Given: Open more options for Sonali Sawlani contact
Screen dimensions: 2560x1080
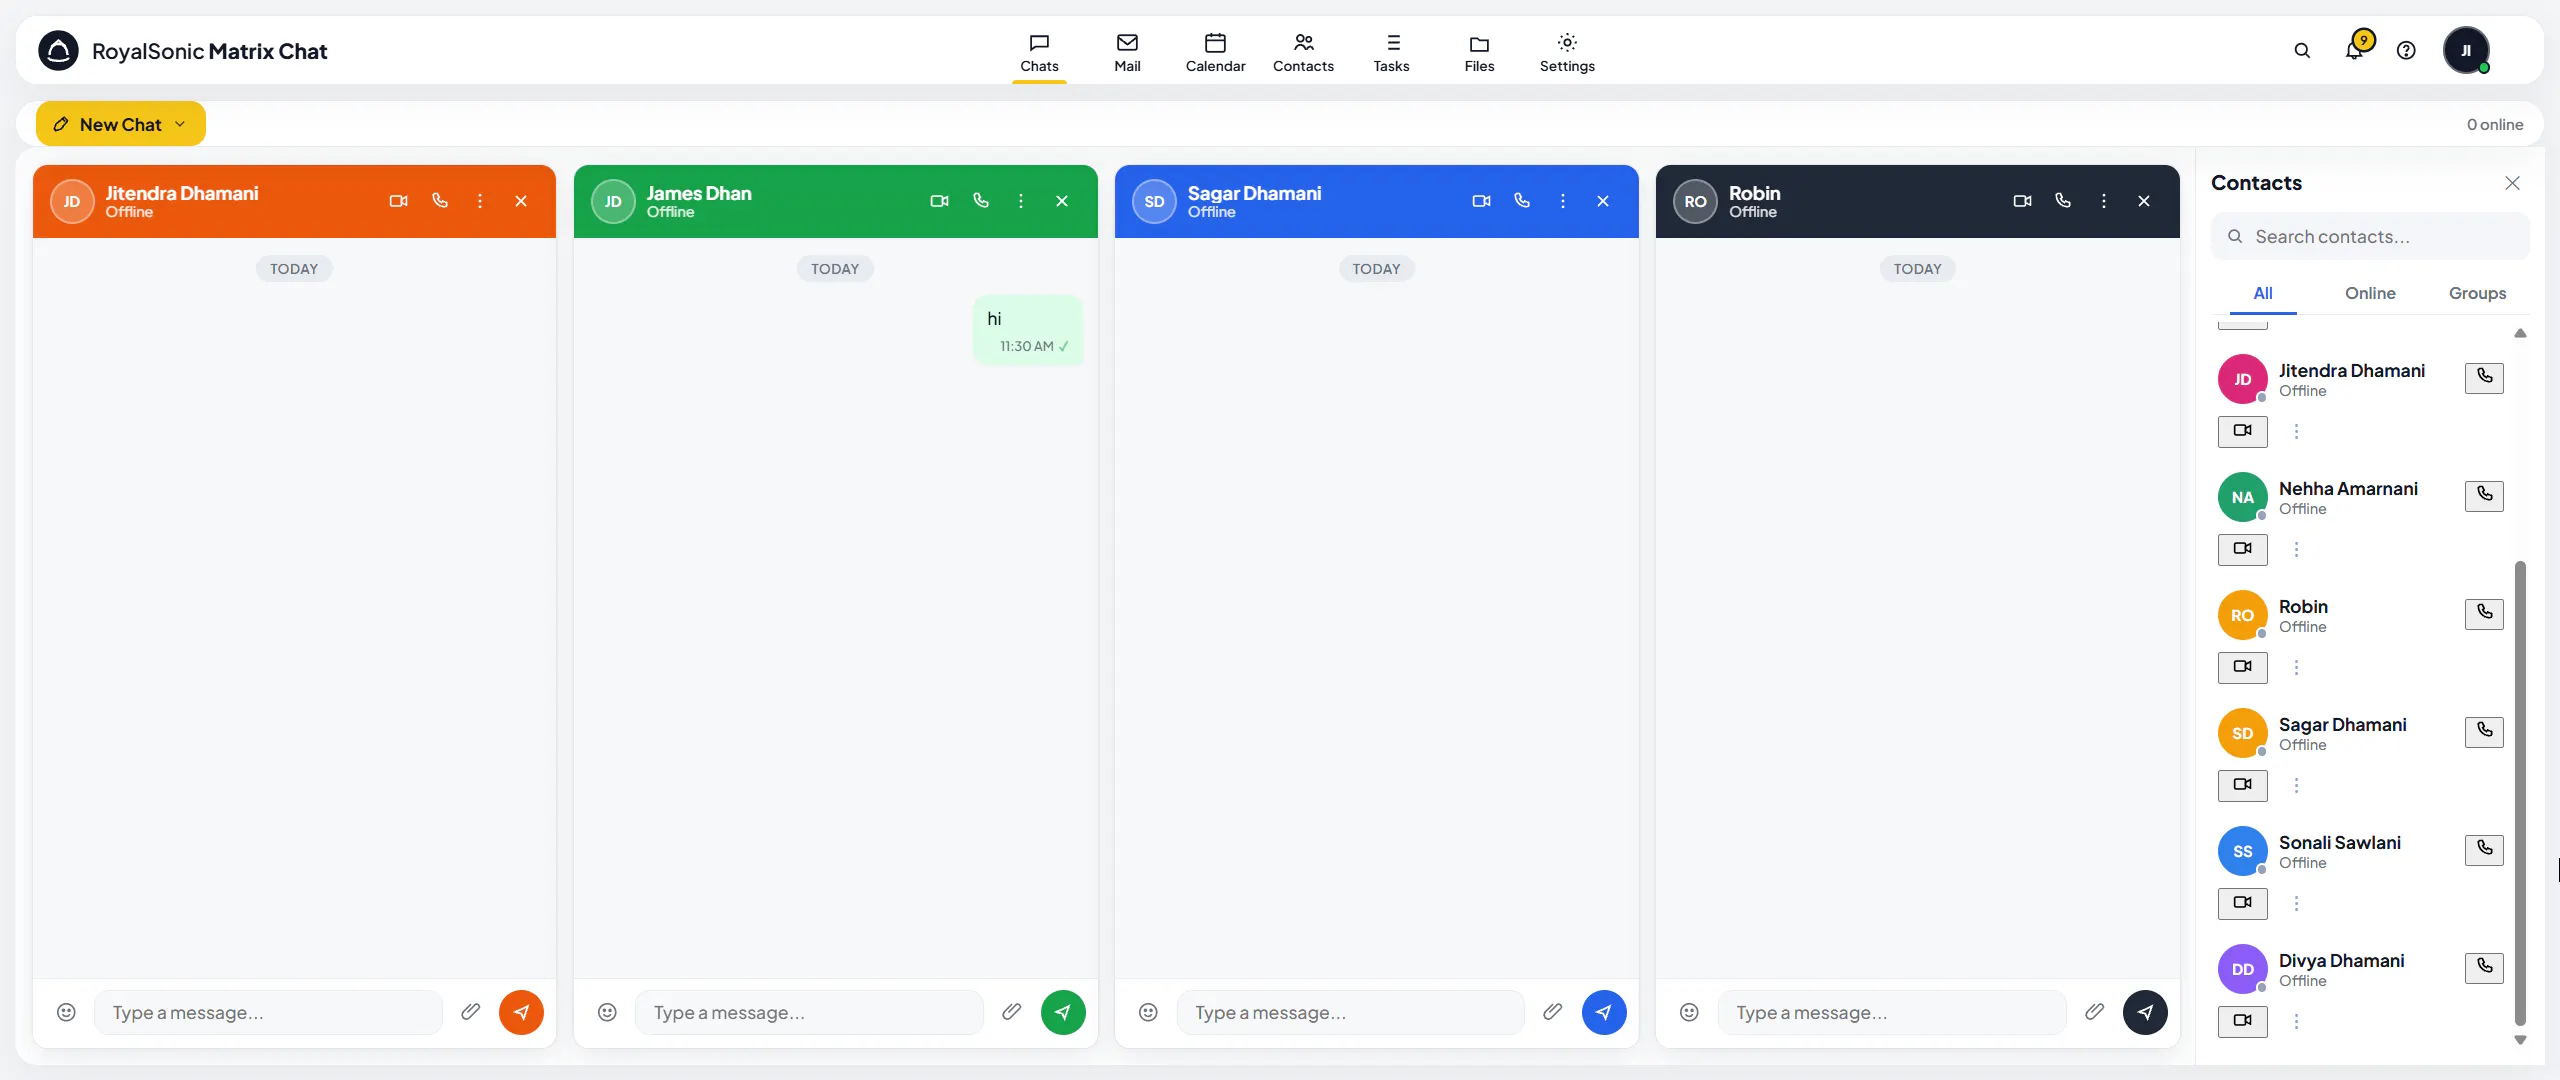Looking at the screenshot, I should [x=2296, y=903].
